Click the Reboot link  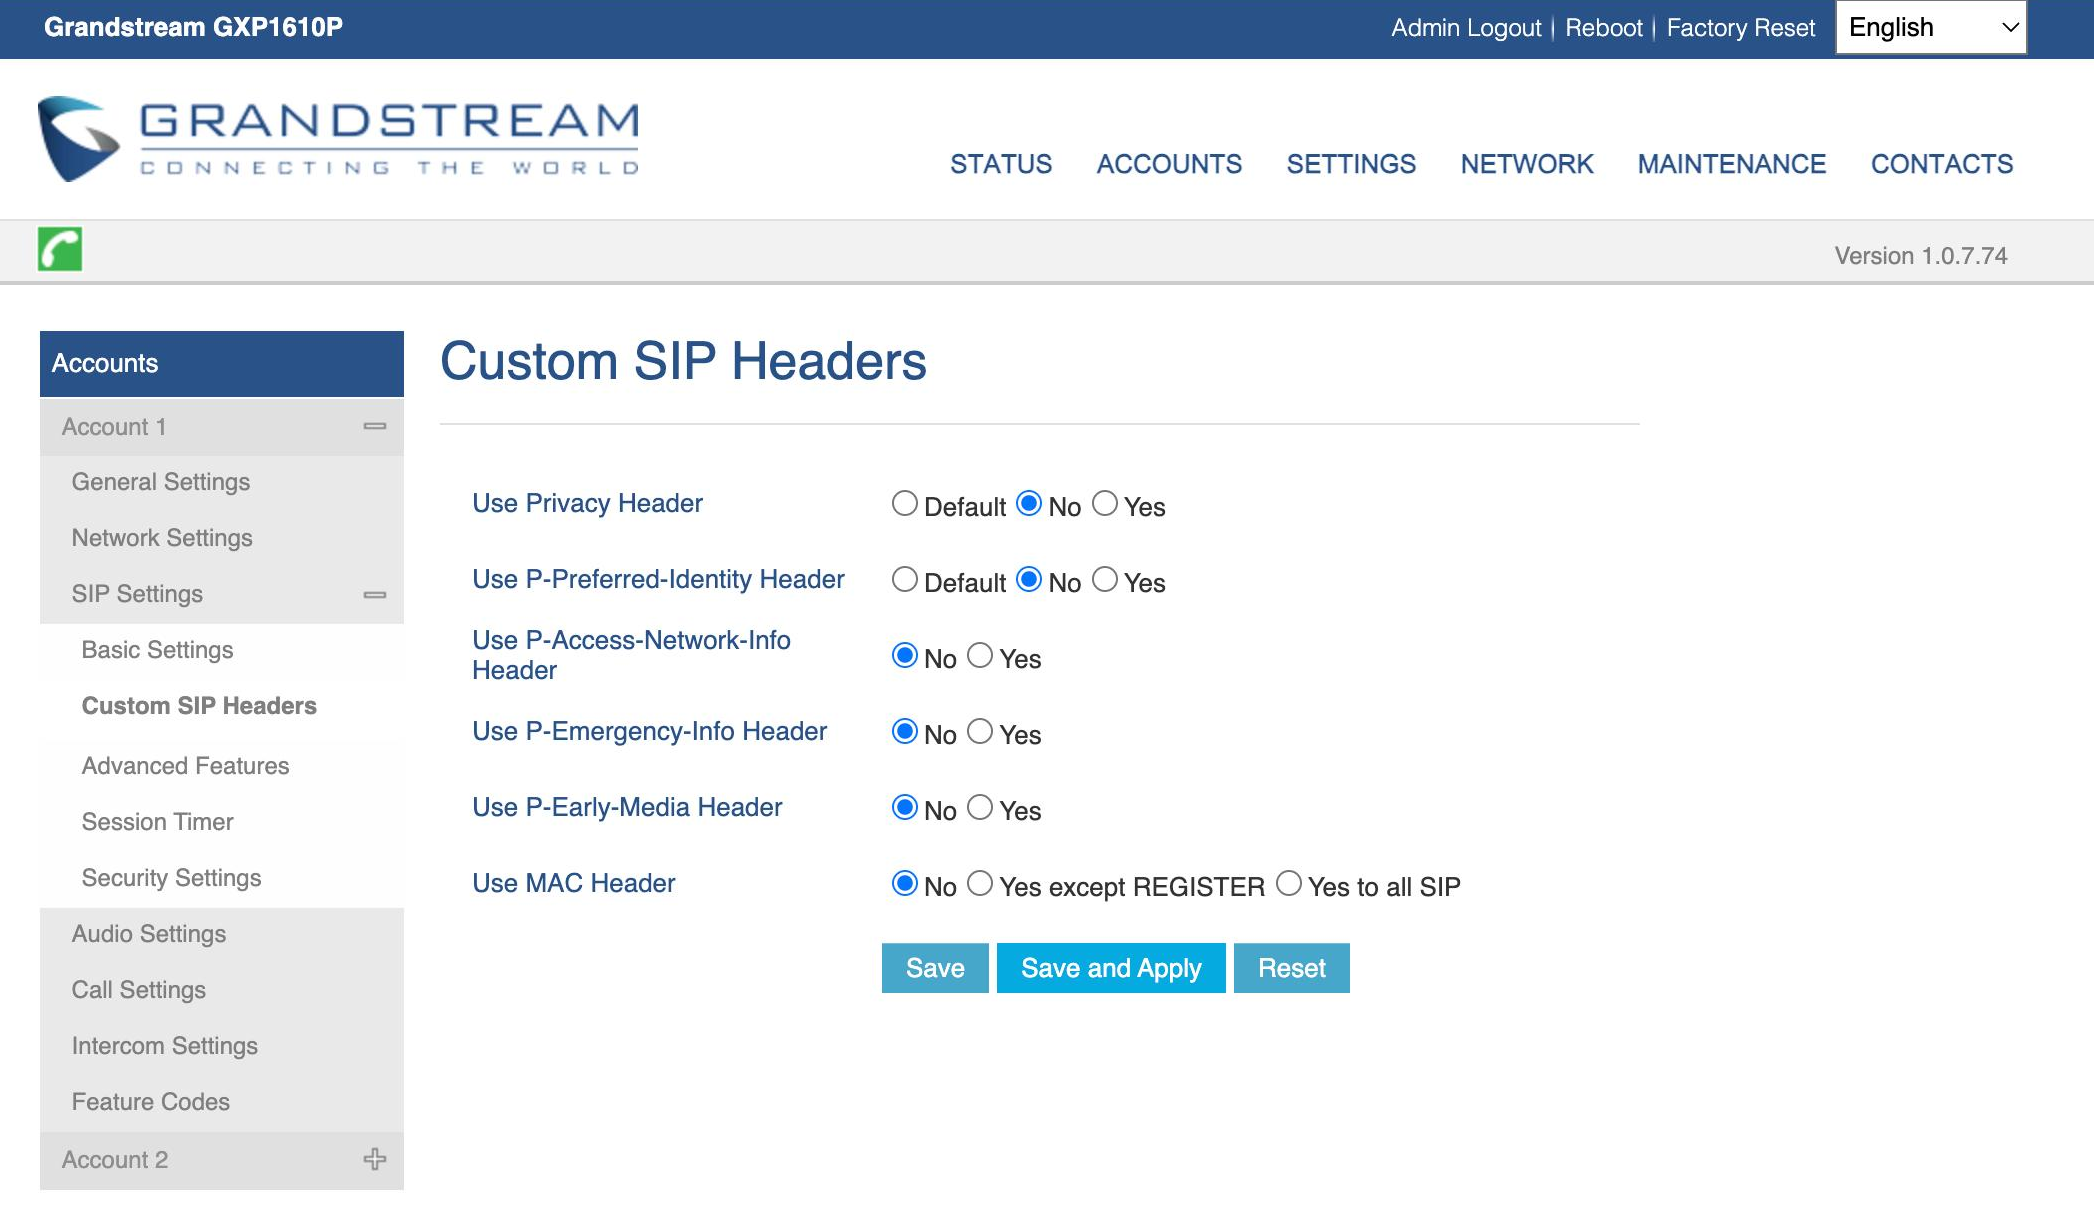point(1603,28)
